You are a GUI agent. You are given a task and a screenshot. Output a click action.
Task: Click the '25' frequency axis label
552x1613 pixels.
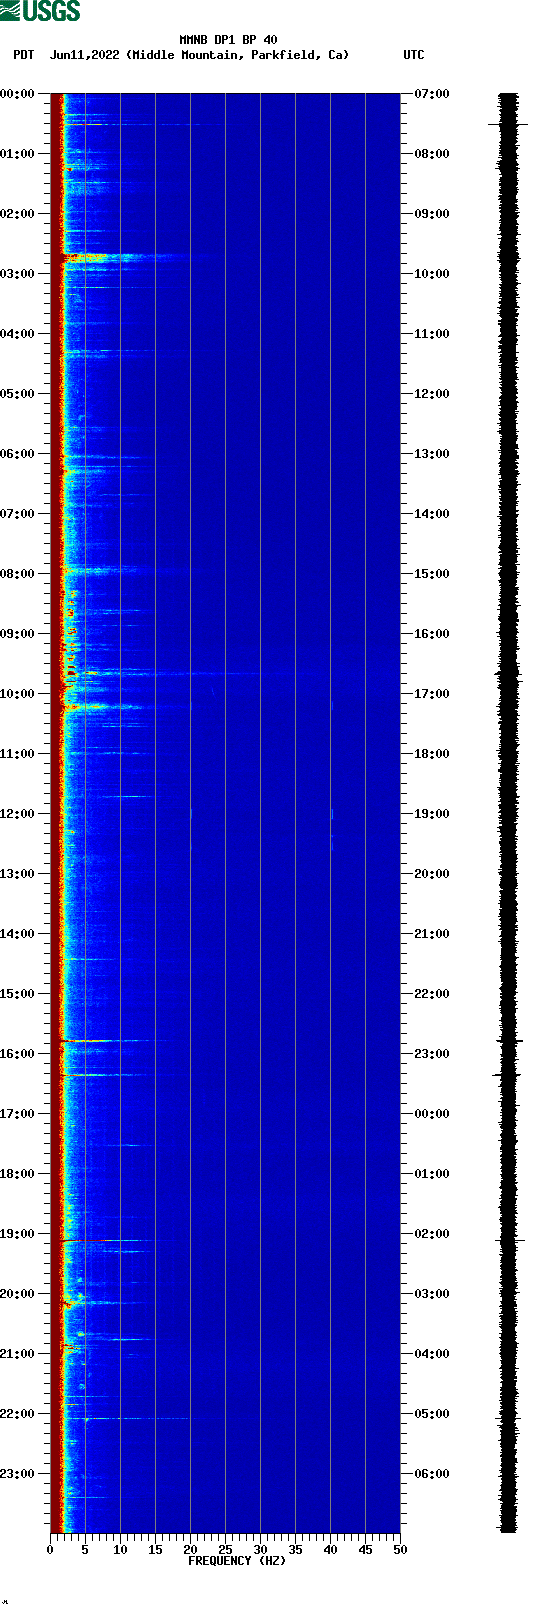[x=225, y=1550]
